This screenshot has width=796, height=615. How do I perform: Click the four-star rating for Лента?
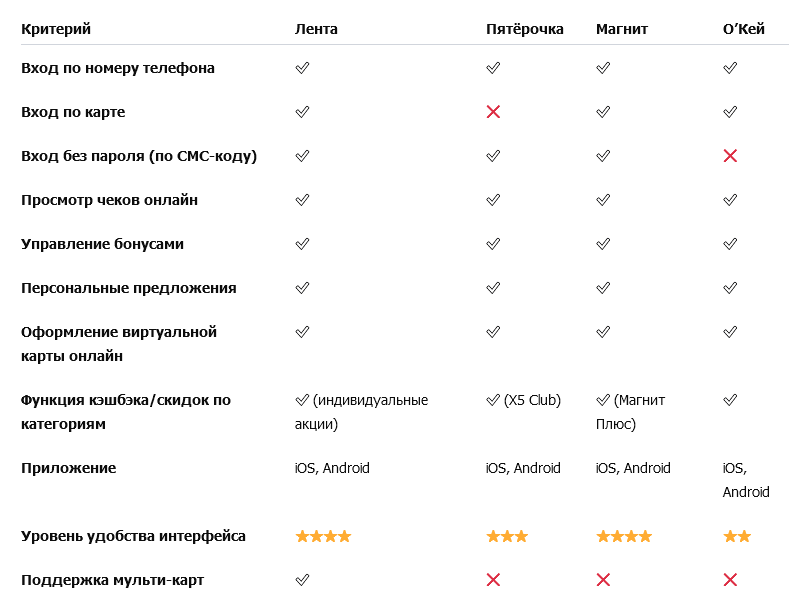pos(323,536)
